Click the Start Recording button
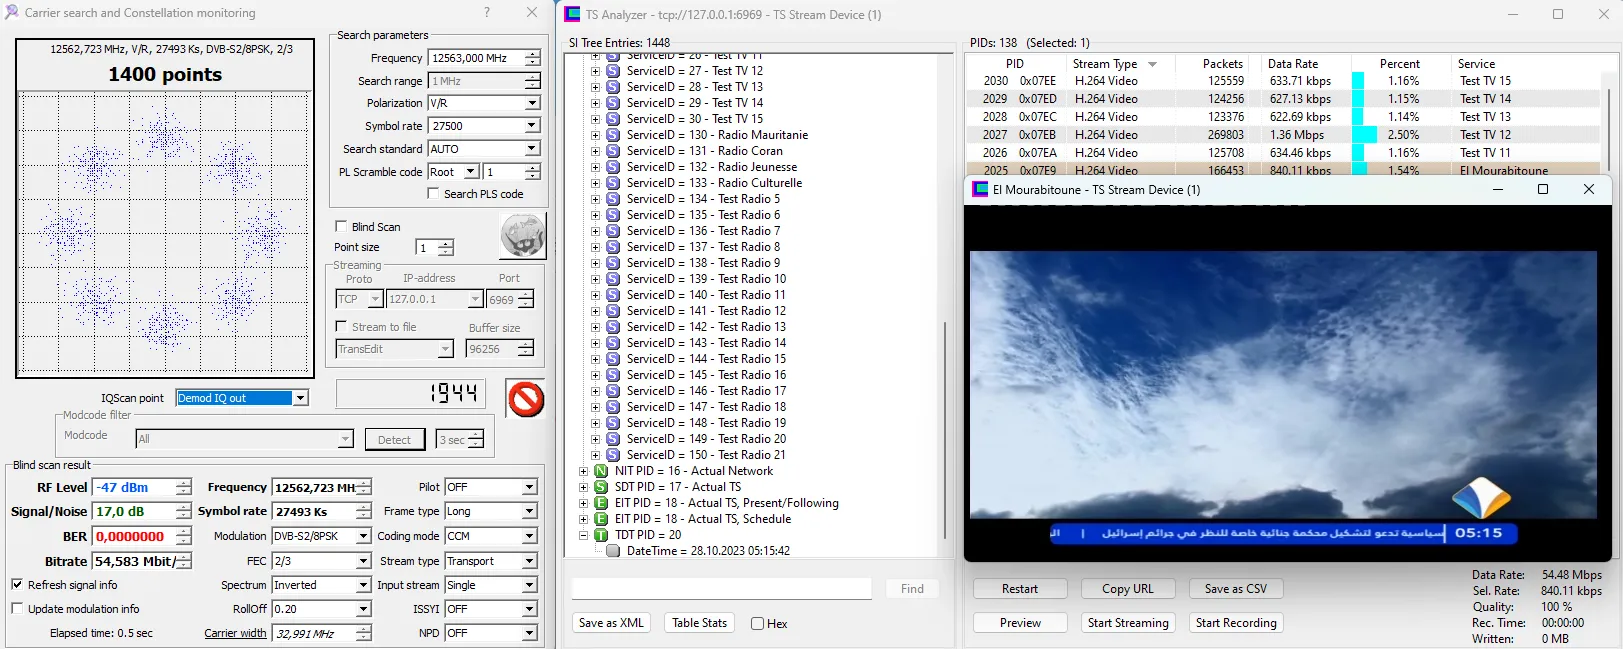Image resolution: width=1623 pixels, height=649 pixels. (x=1236, y=623)
